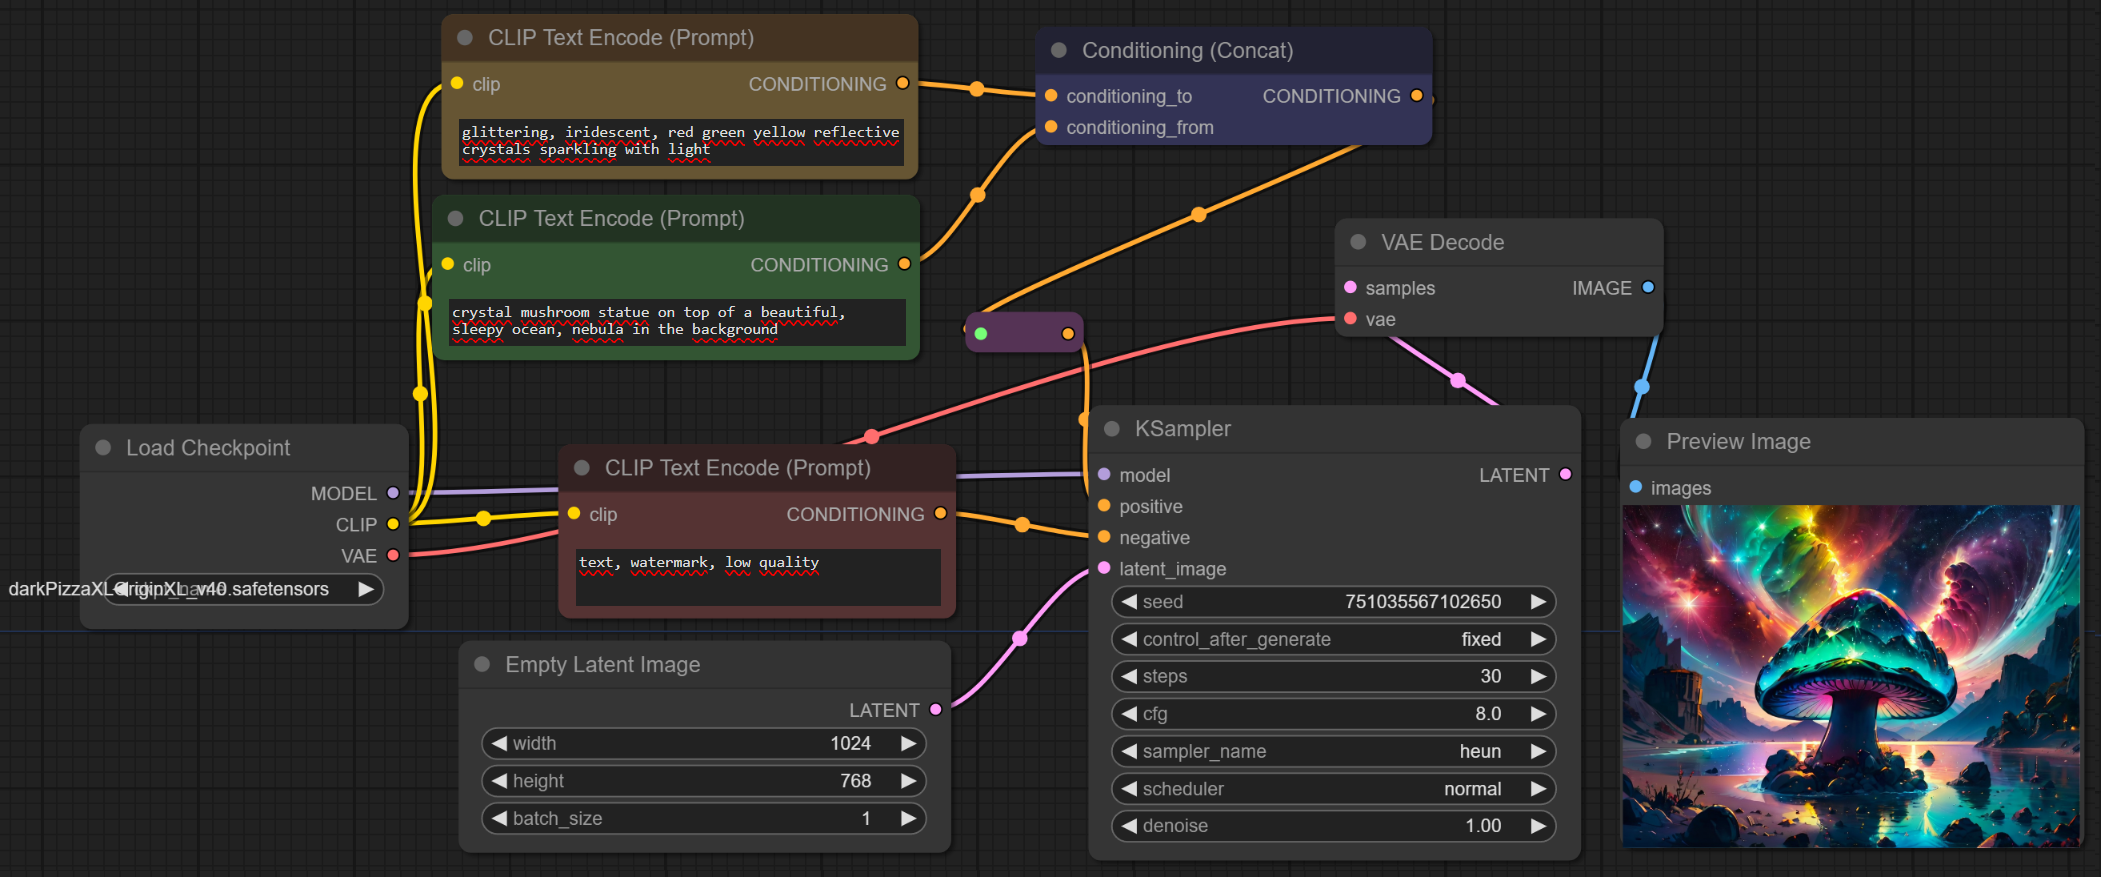This screenshot has height=877, width=2101.
Task: Collapse the KSampler node using its title dot
Action: [1111, 429]
